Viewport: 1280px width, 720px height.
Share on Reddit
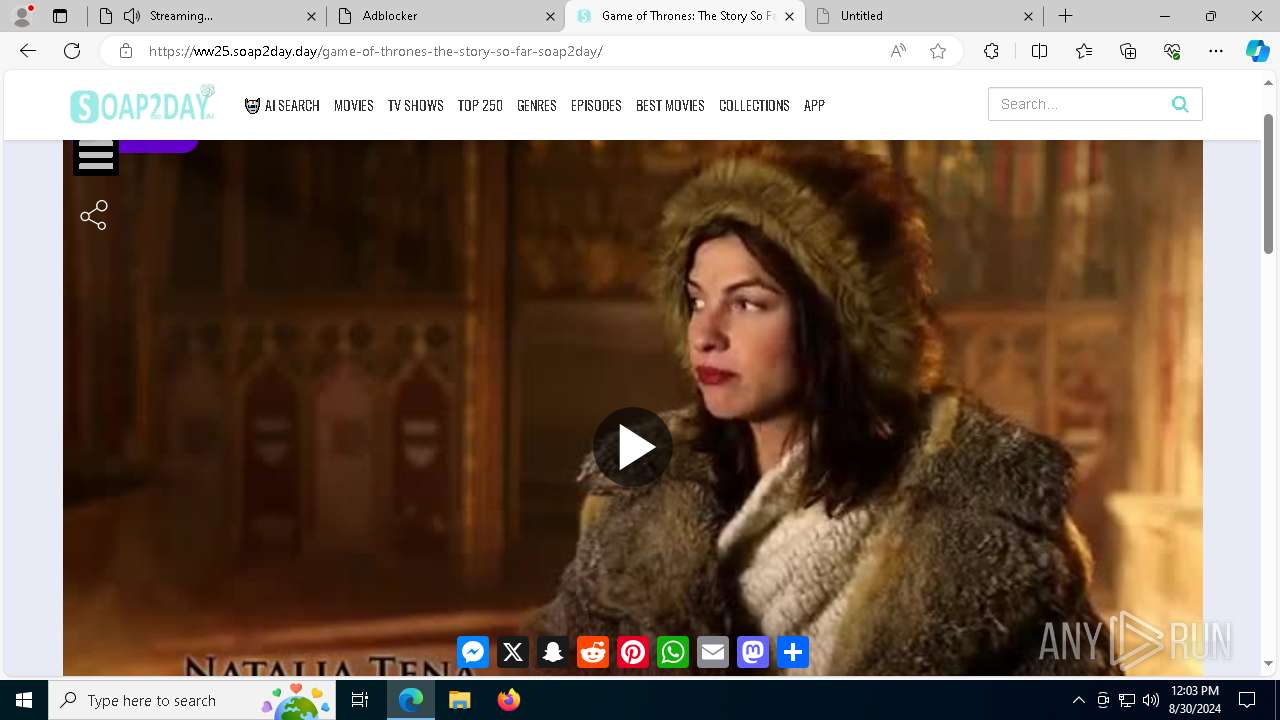click(593, 652)
